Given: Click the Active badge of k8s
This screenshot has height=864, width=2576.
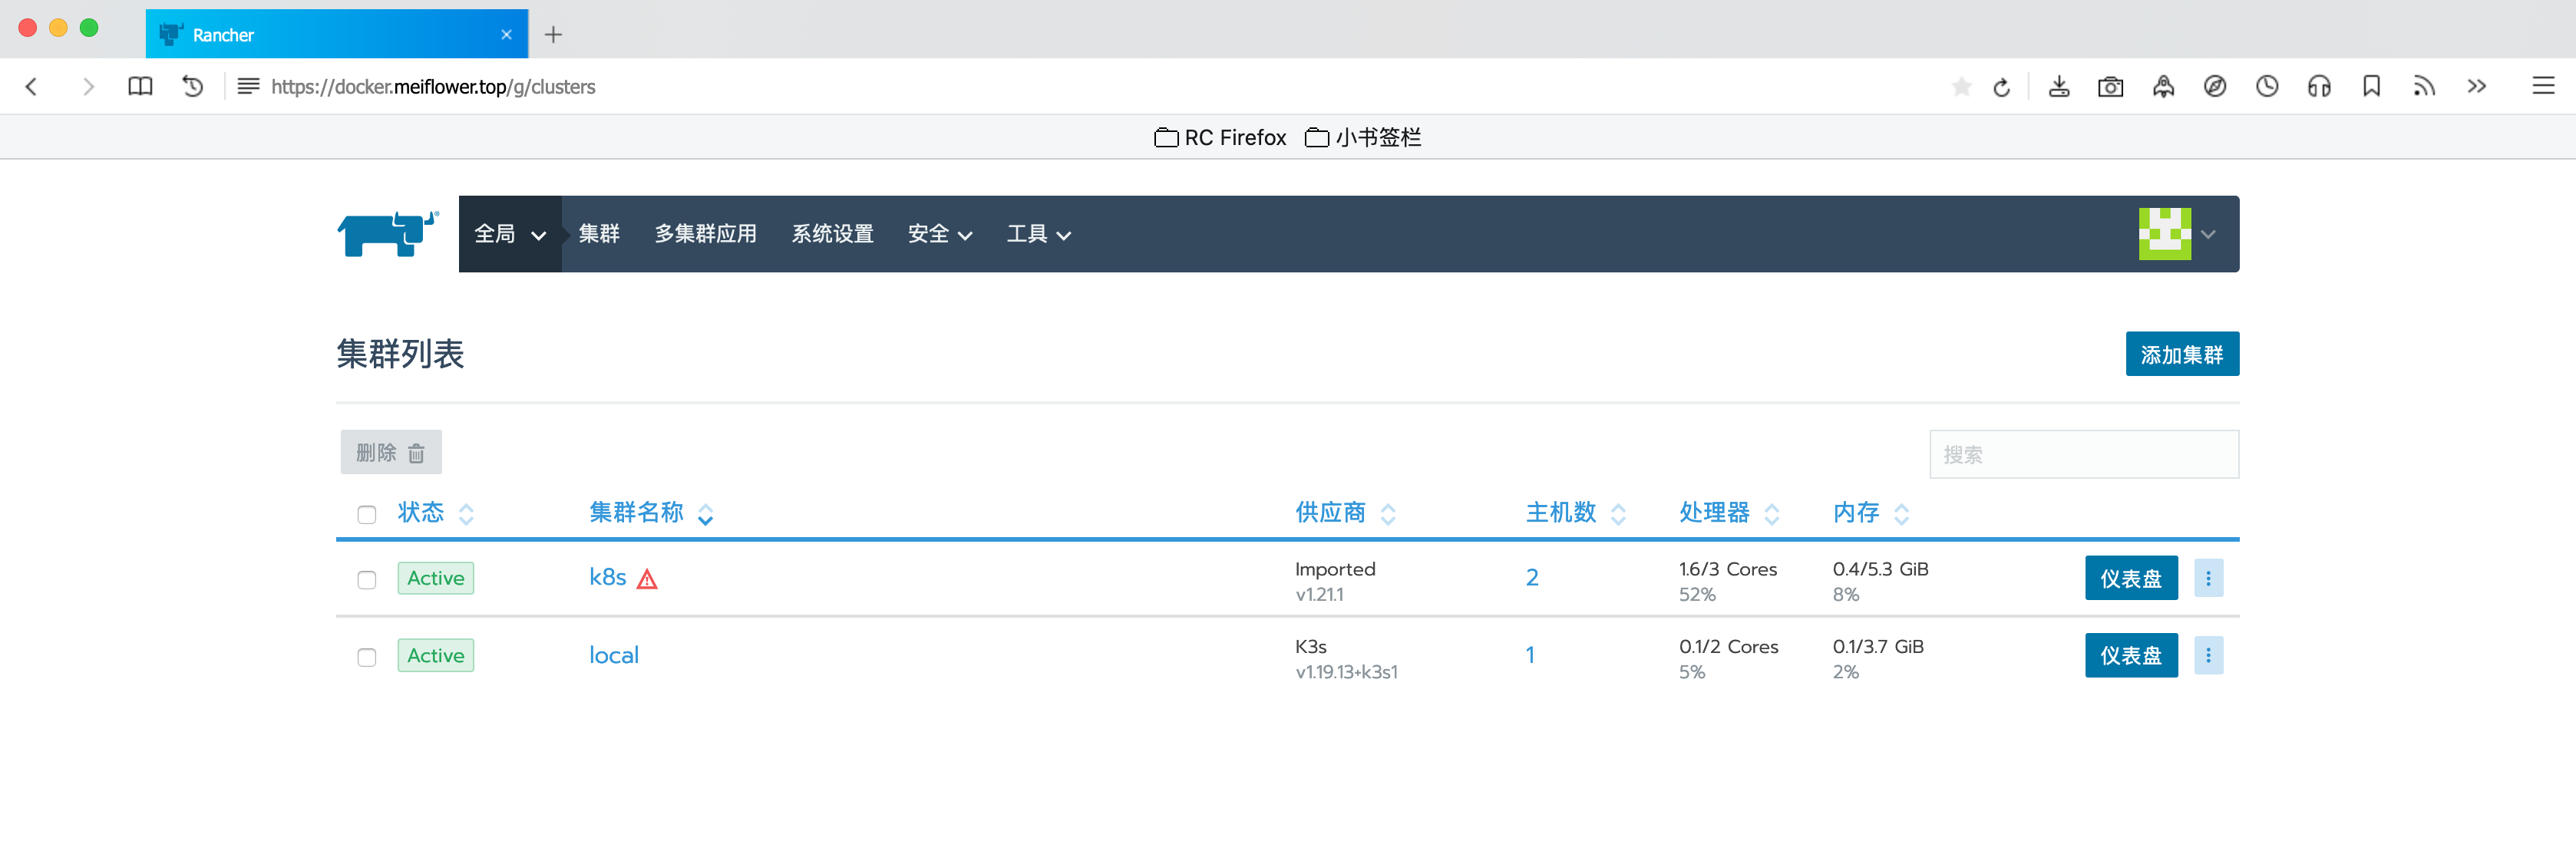Looking at the screenshot, I should pyautogui.click(x=436, y=578).
